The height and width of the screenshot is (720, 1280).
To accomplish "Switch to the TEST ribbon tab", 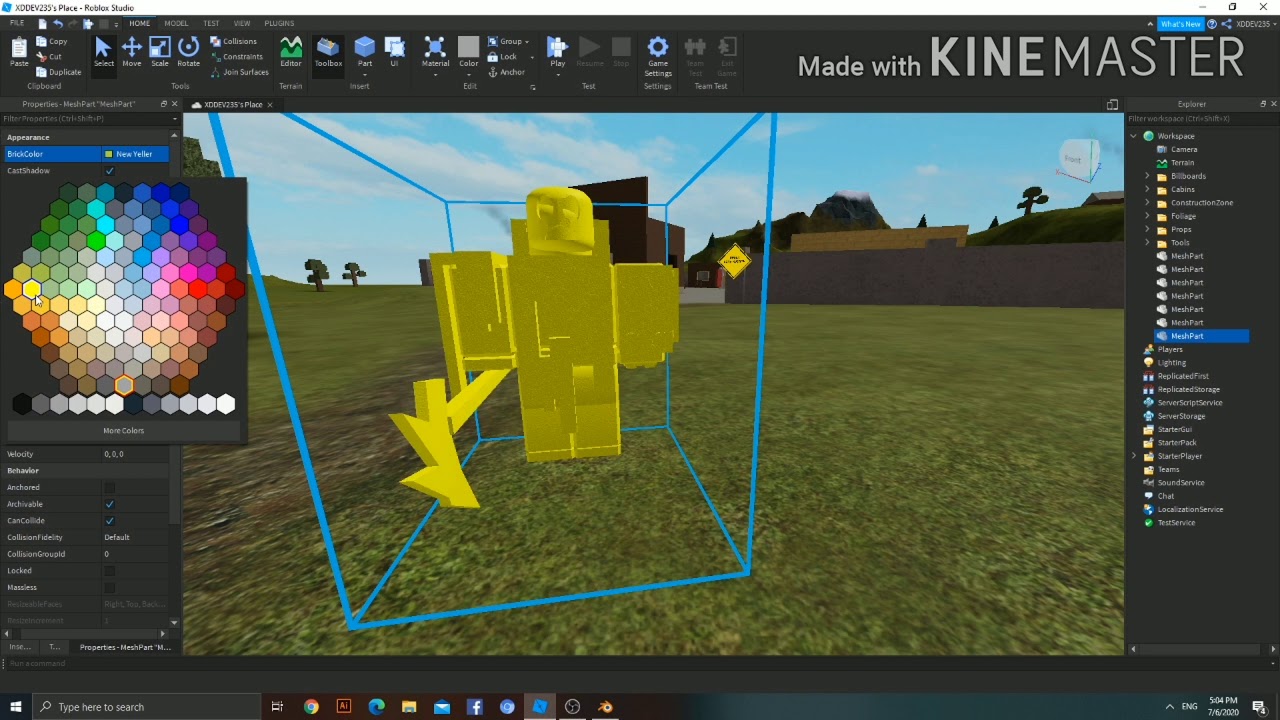I will 211,23.
